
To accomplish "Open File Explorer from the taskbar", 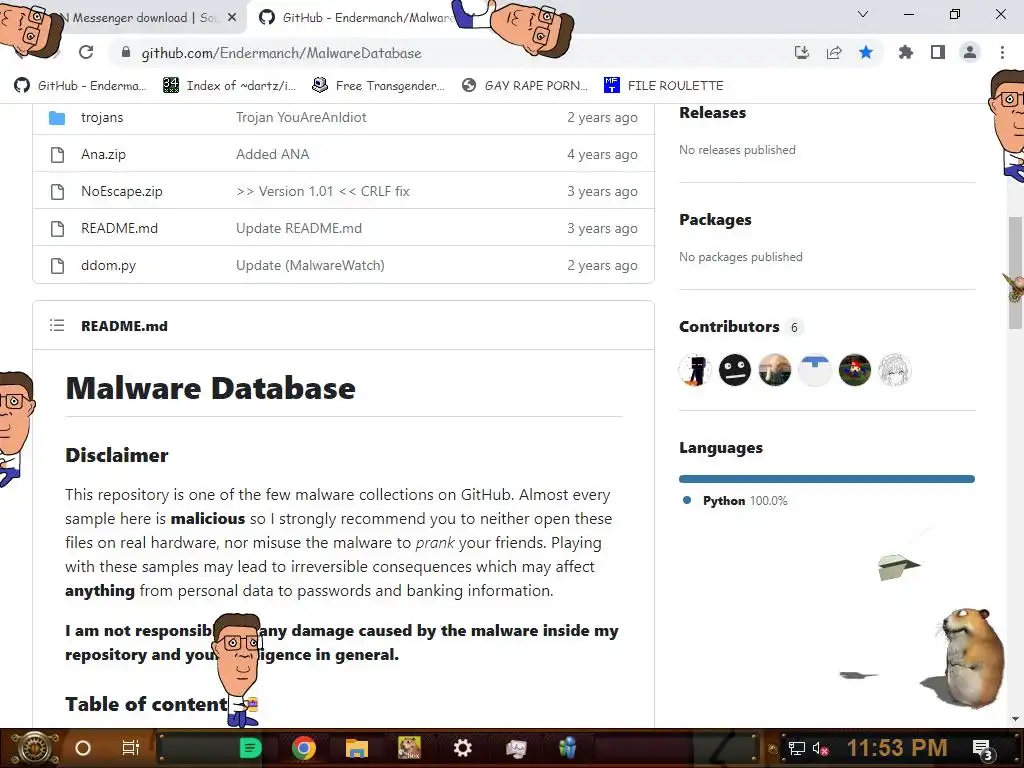I will [357, 748].
